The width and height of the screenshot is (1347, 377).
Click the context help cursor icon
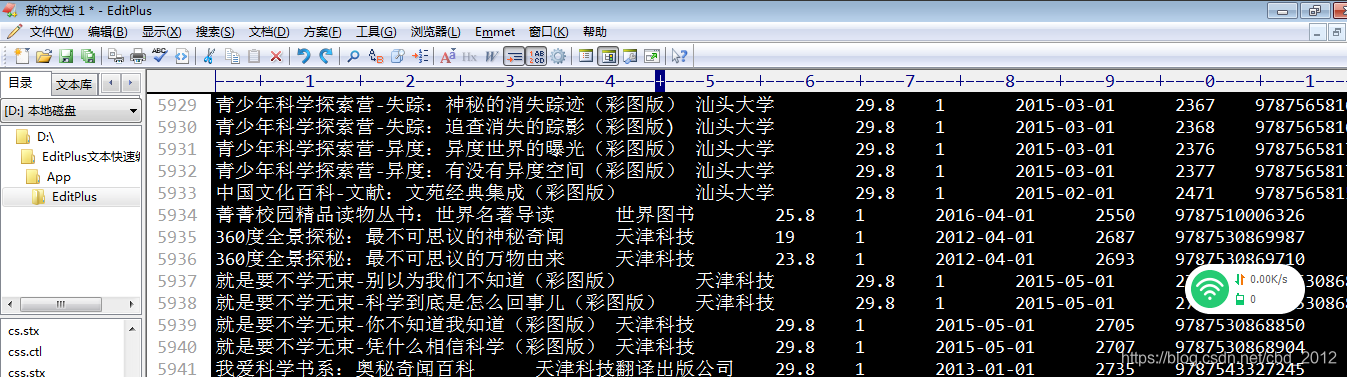680,56
